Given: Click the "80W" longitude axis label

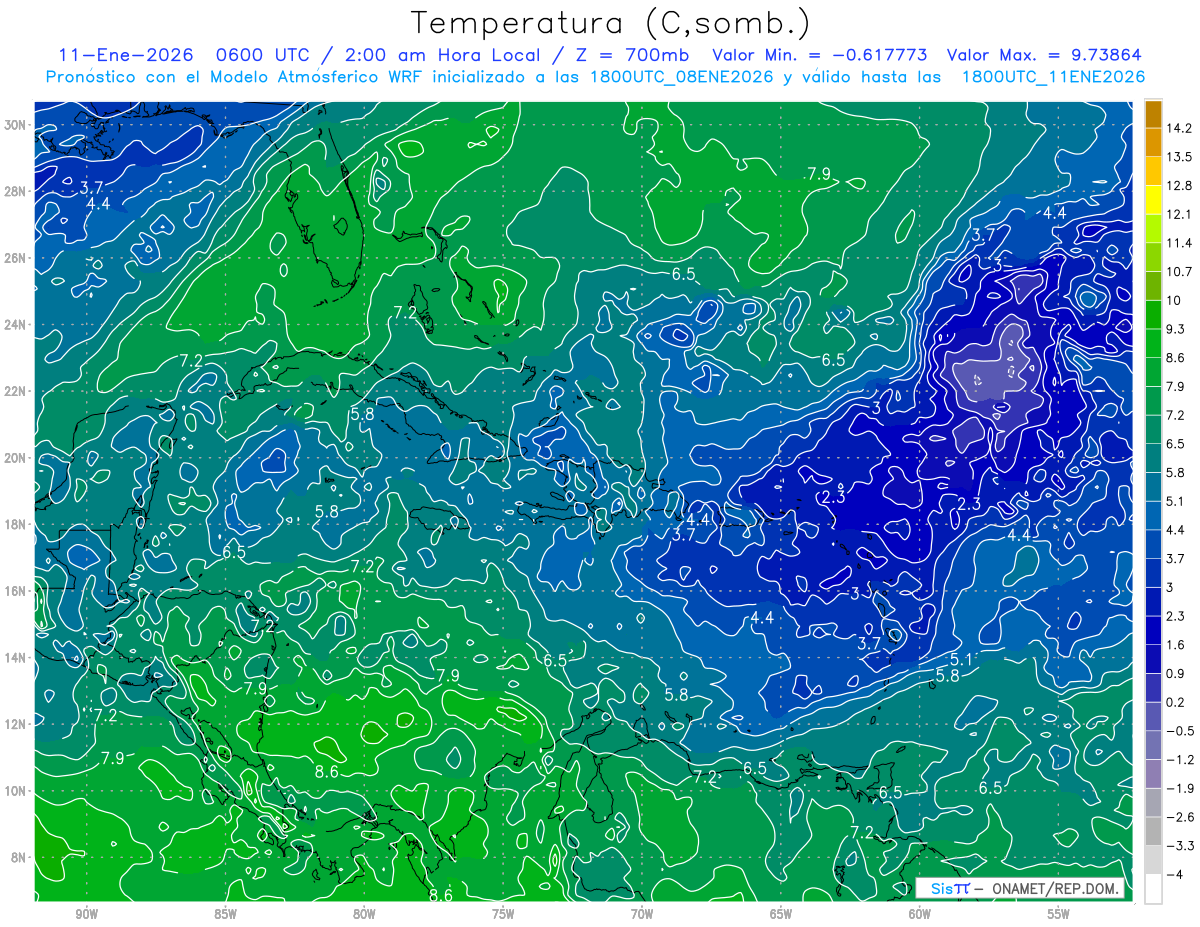Looking at the screenshot, I should [364, 915].
